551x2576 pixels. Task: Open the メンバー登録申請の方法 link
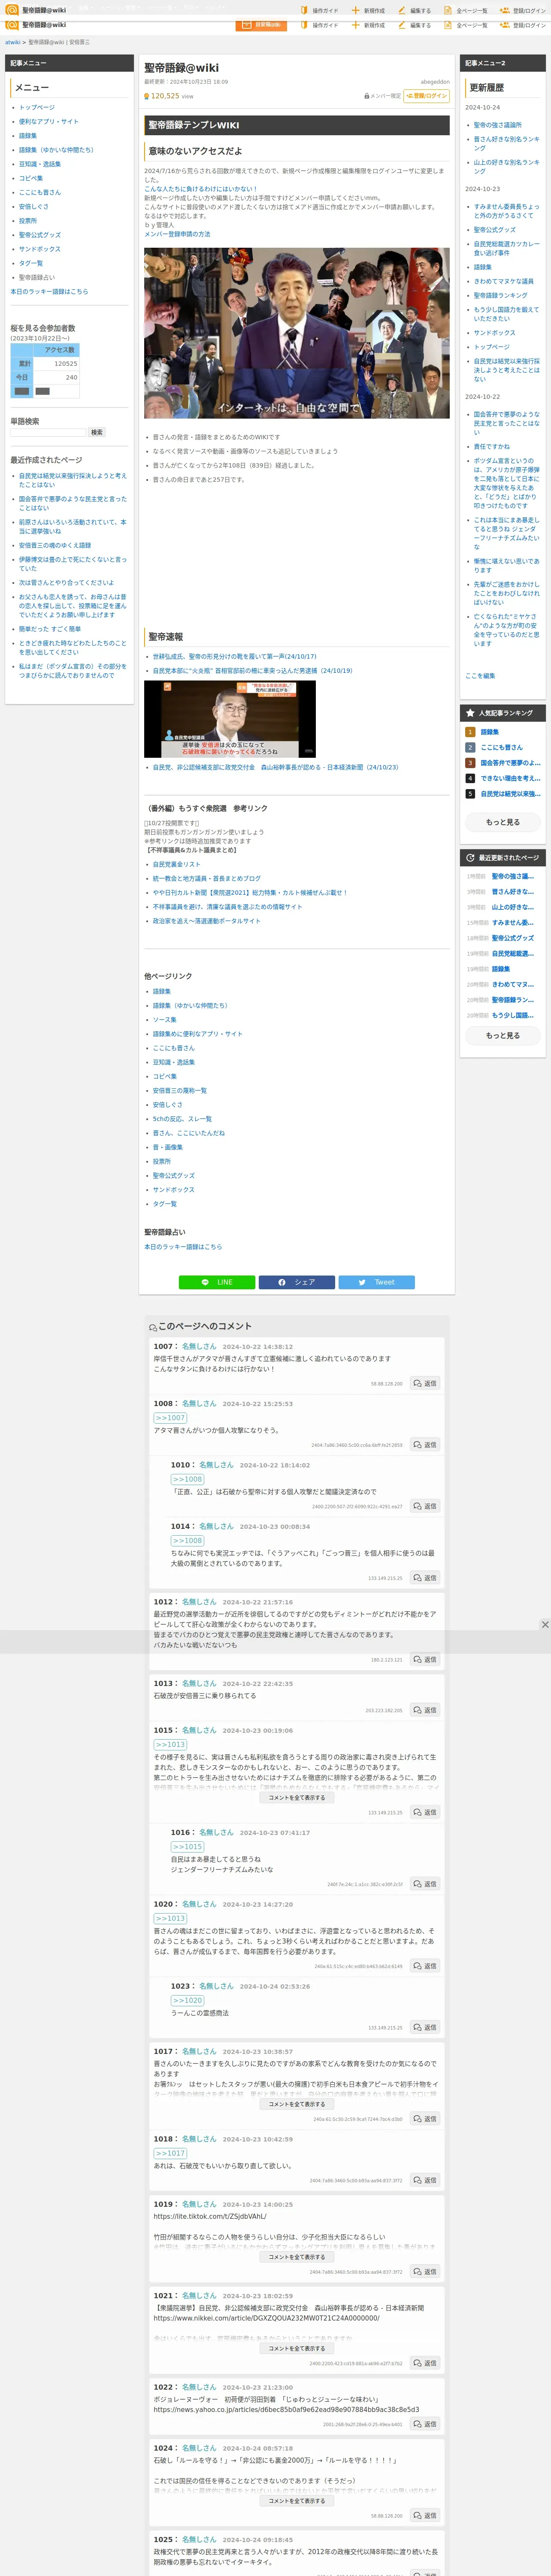[177, 234]
